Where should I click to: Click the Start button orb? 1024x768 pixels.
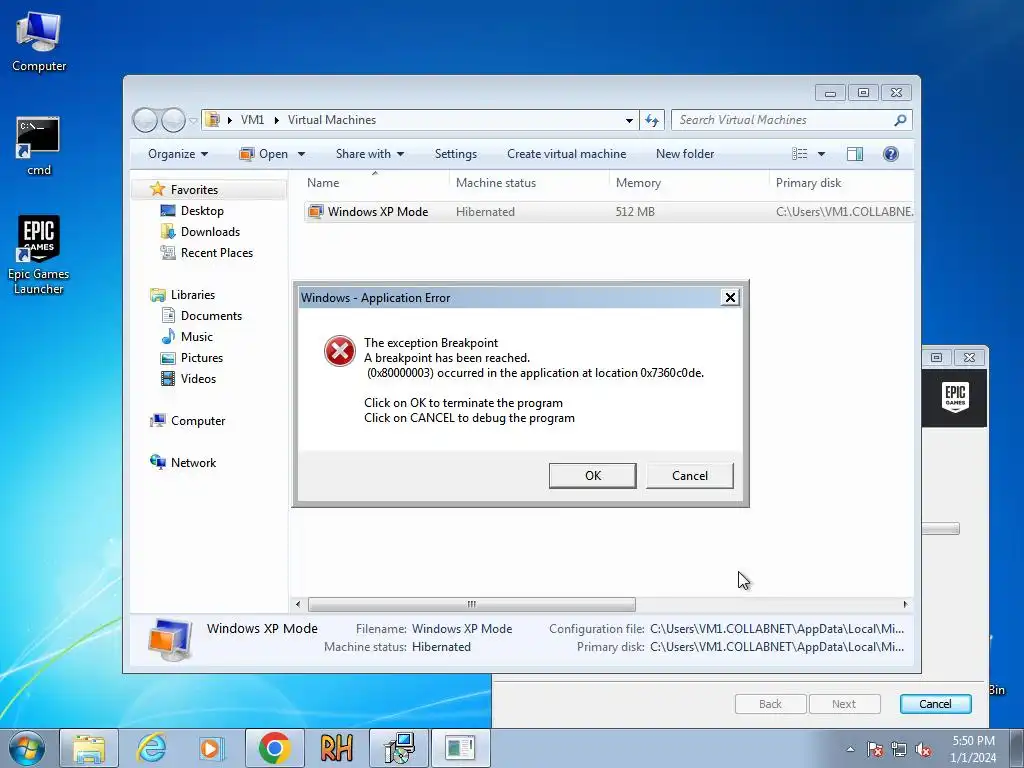point(27,748)
